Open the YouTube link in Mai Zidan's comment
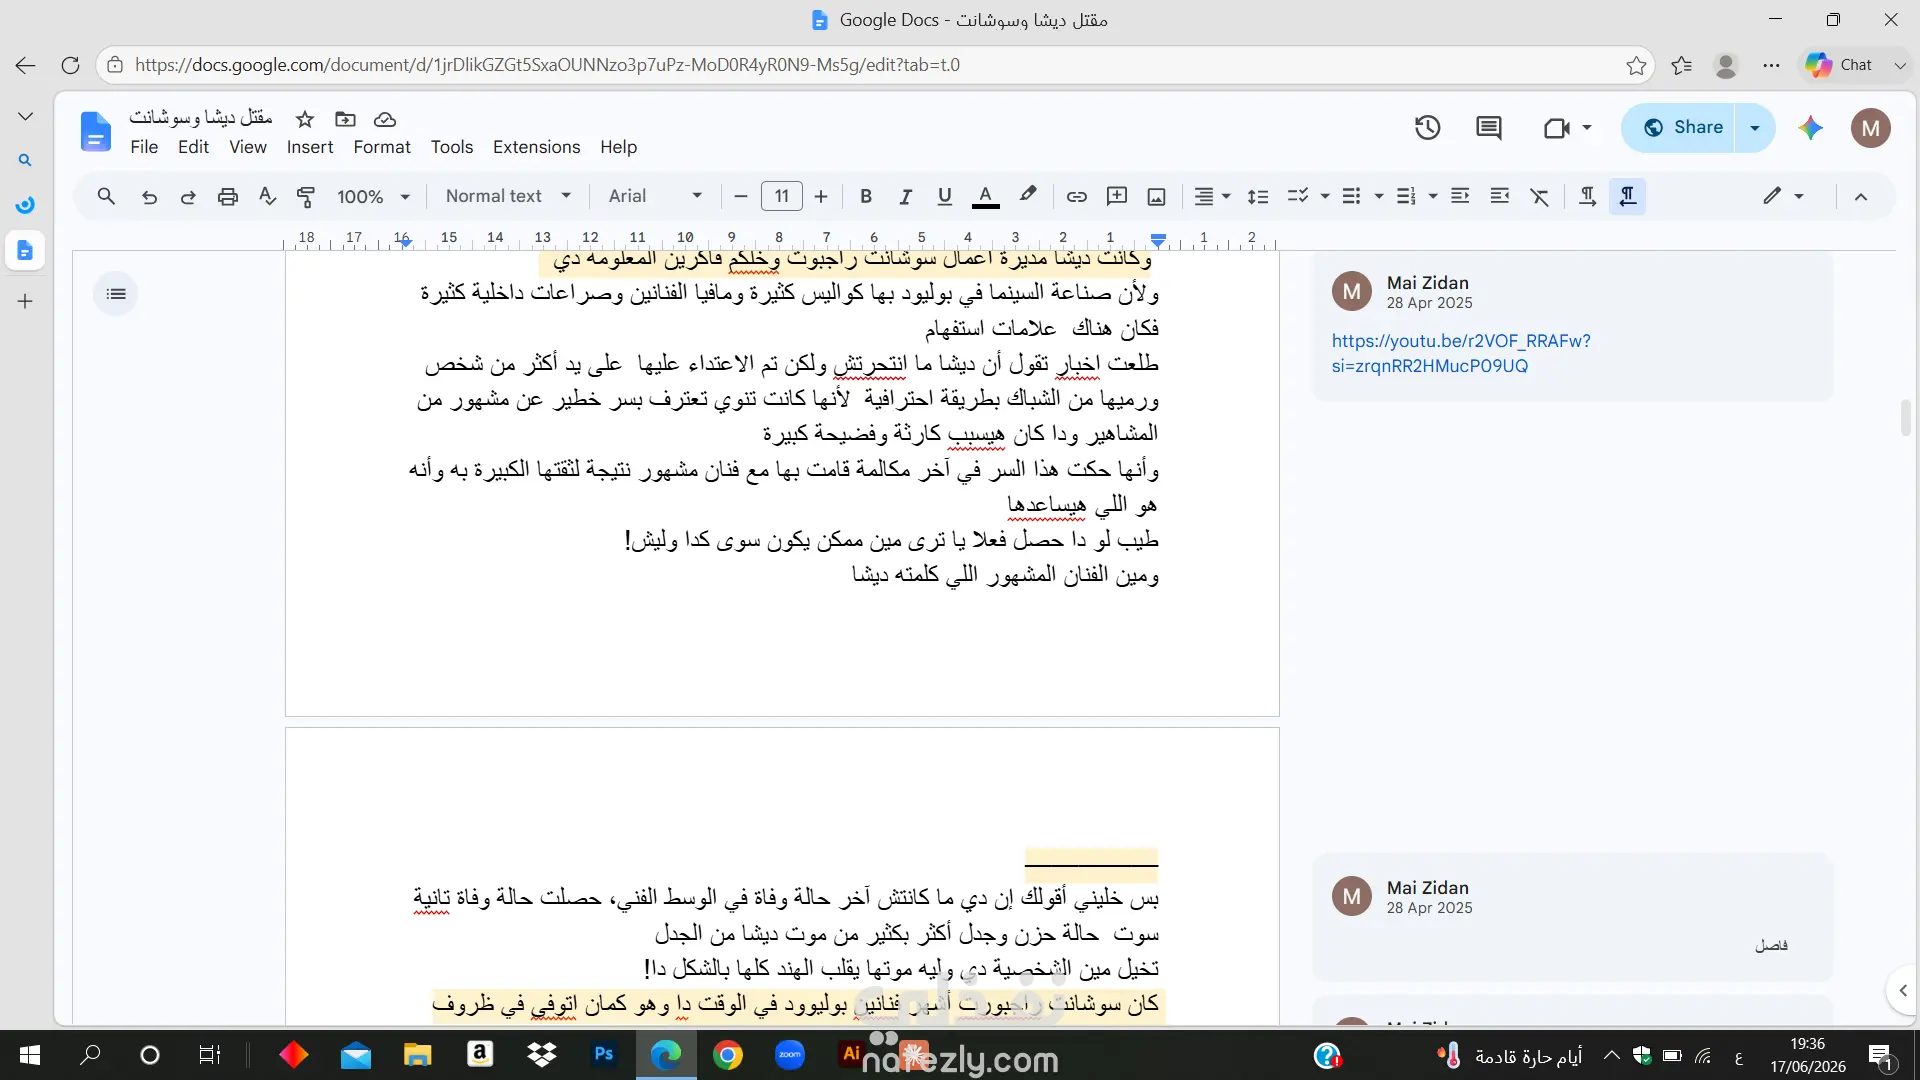Screen dimensions: 1920x1080 (x=1461, y=353)
